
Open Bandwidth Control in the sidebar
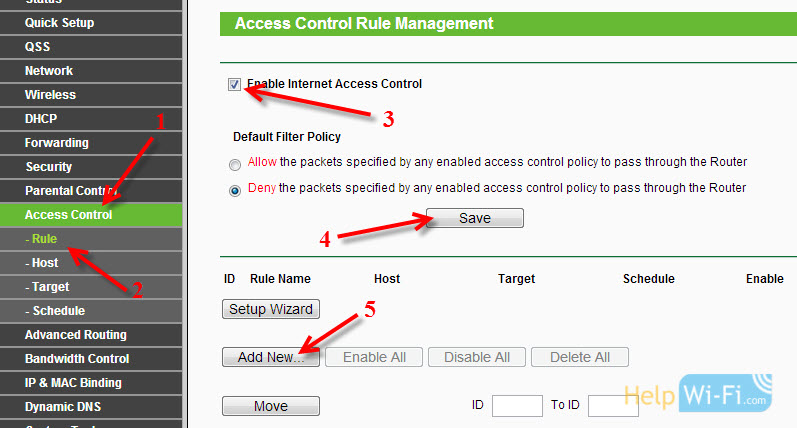(91, 358)
